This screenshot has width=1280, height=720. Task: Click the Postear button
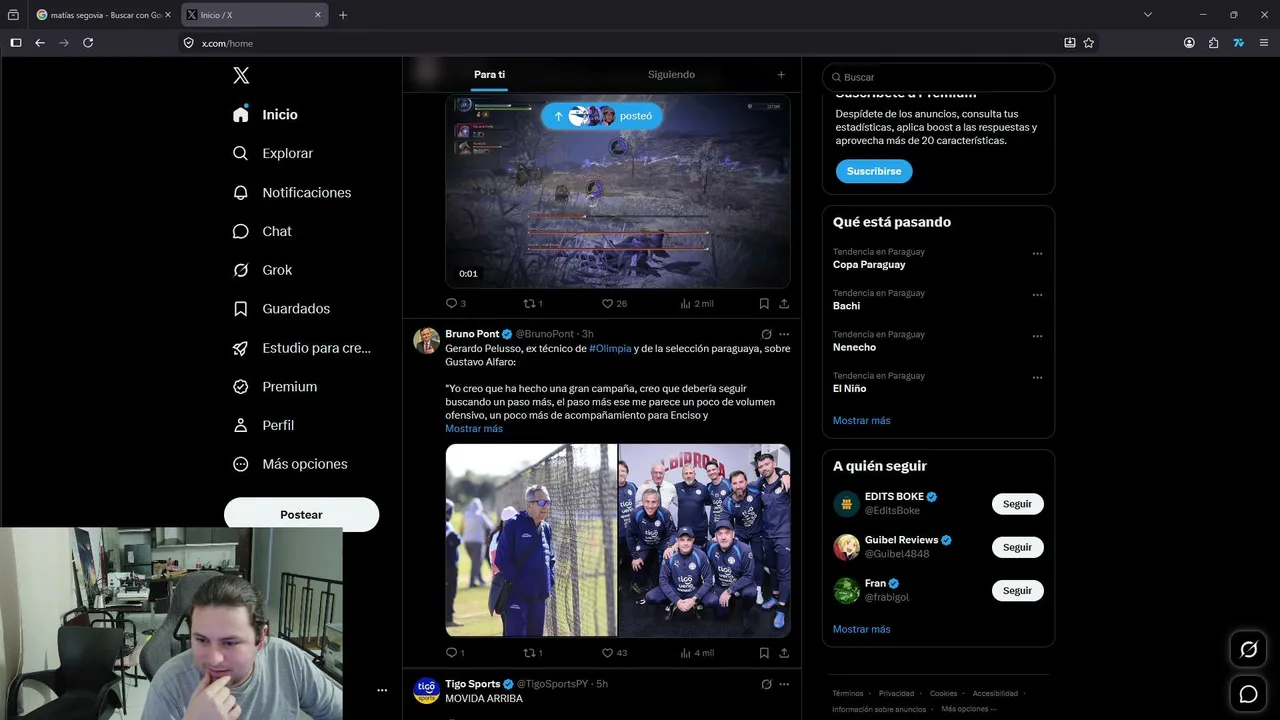301,514
